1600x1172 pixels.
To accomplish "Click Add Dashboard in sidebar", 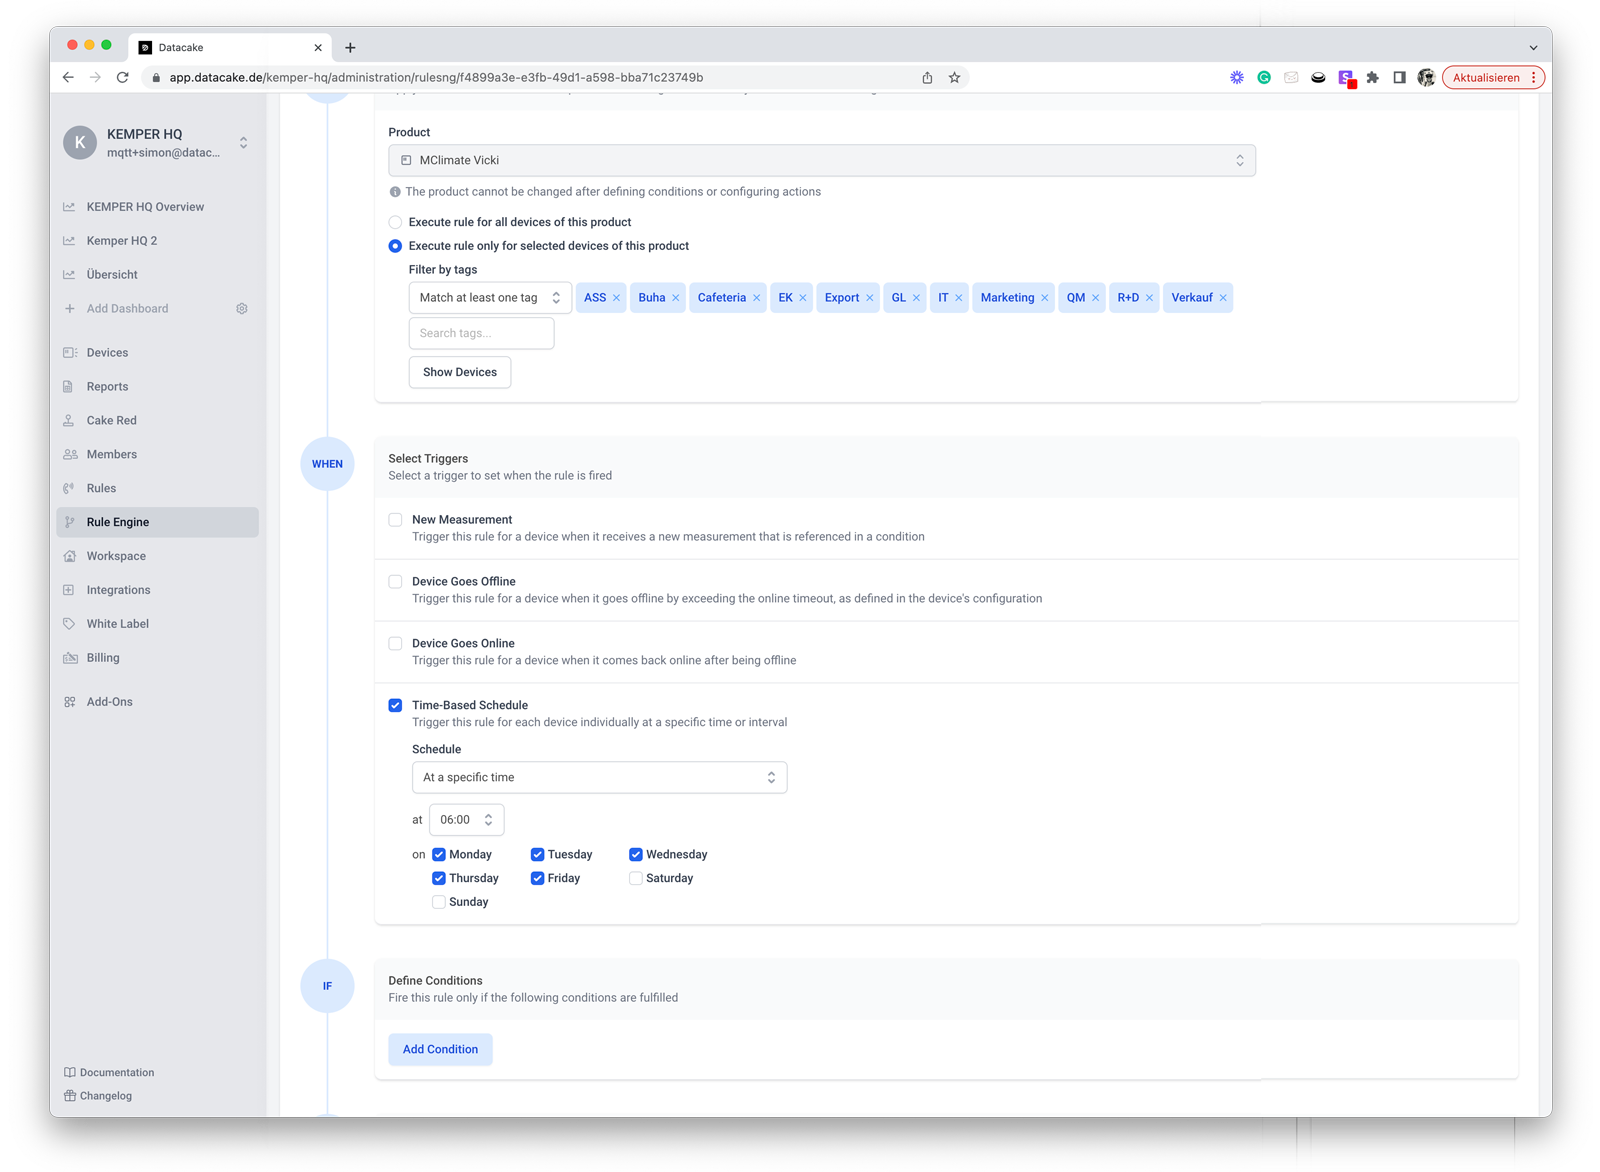I will tap(127, 309).
